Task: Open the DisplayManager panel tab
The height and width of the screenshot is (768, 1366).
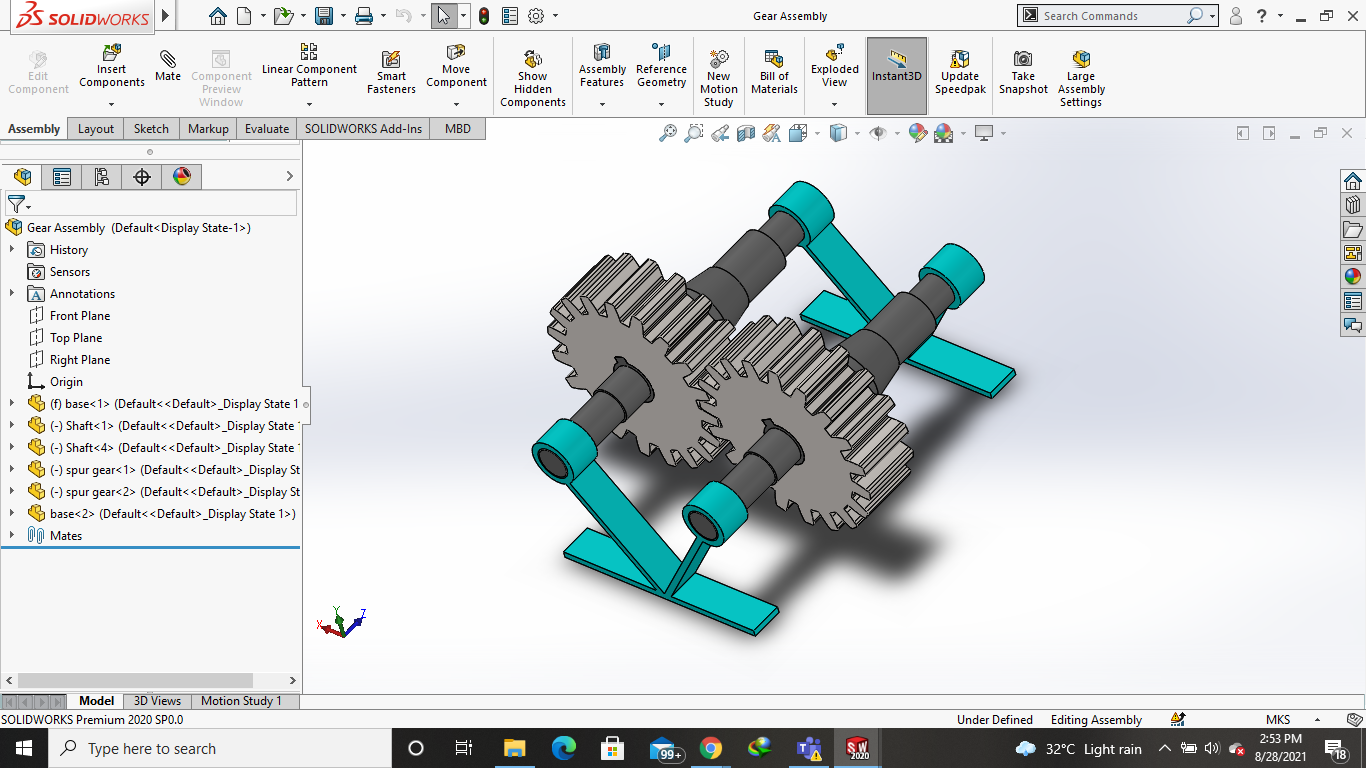Action: pyautogui.click(x=181, y=177)
